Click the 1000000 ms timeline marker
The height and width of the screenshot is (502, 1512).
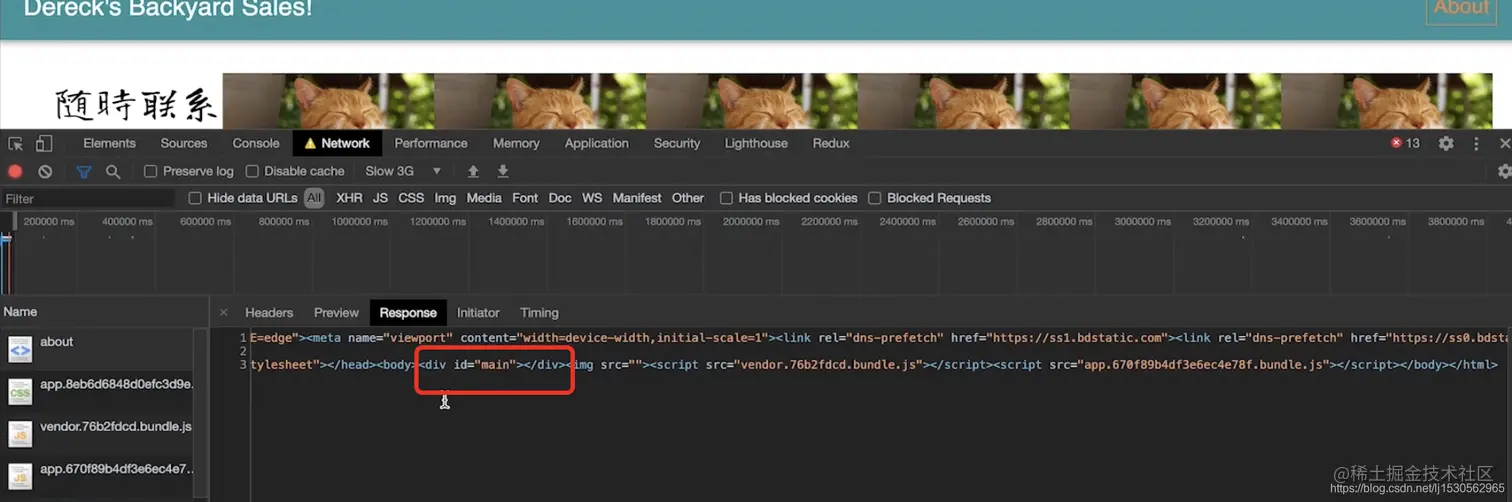pos(360,221)
